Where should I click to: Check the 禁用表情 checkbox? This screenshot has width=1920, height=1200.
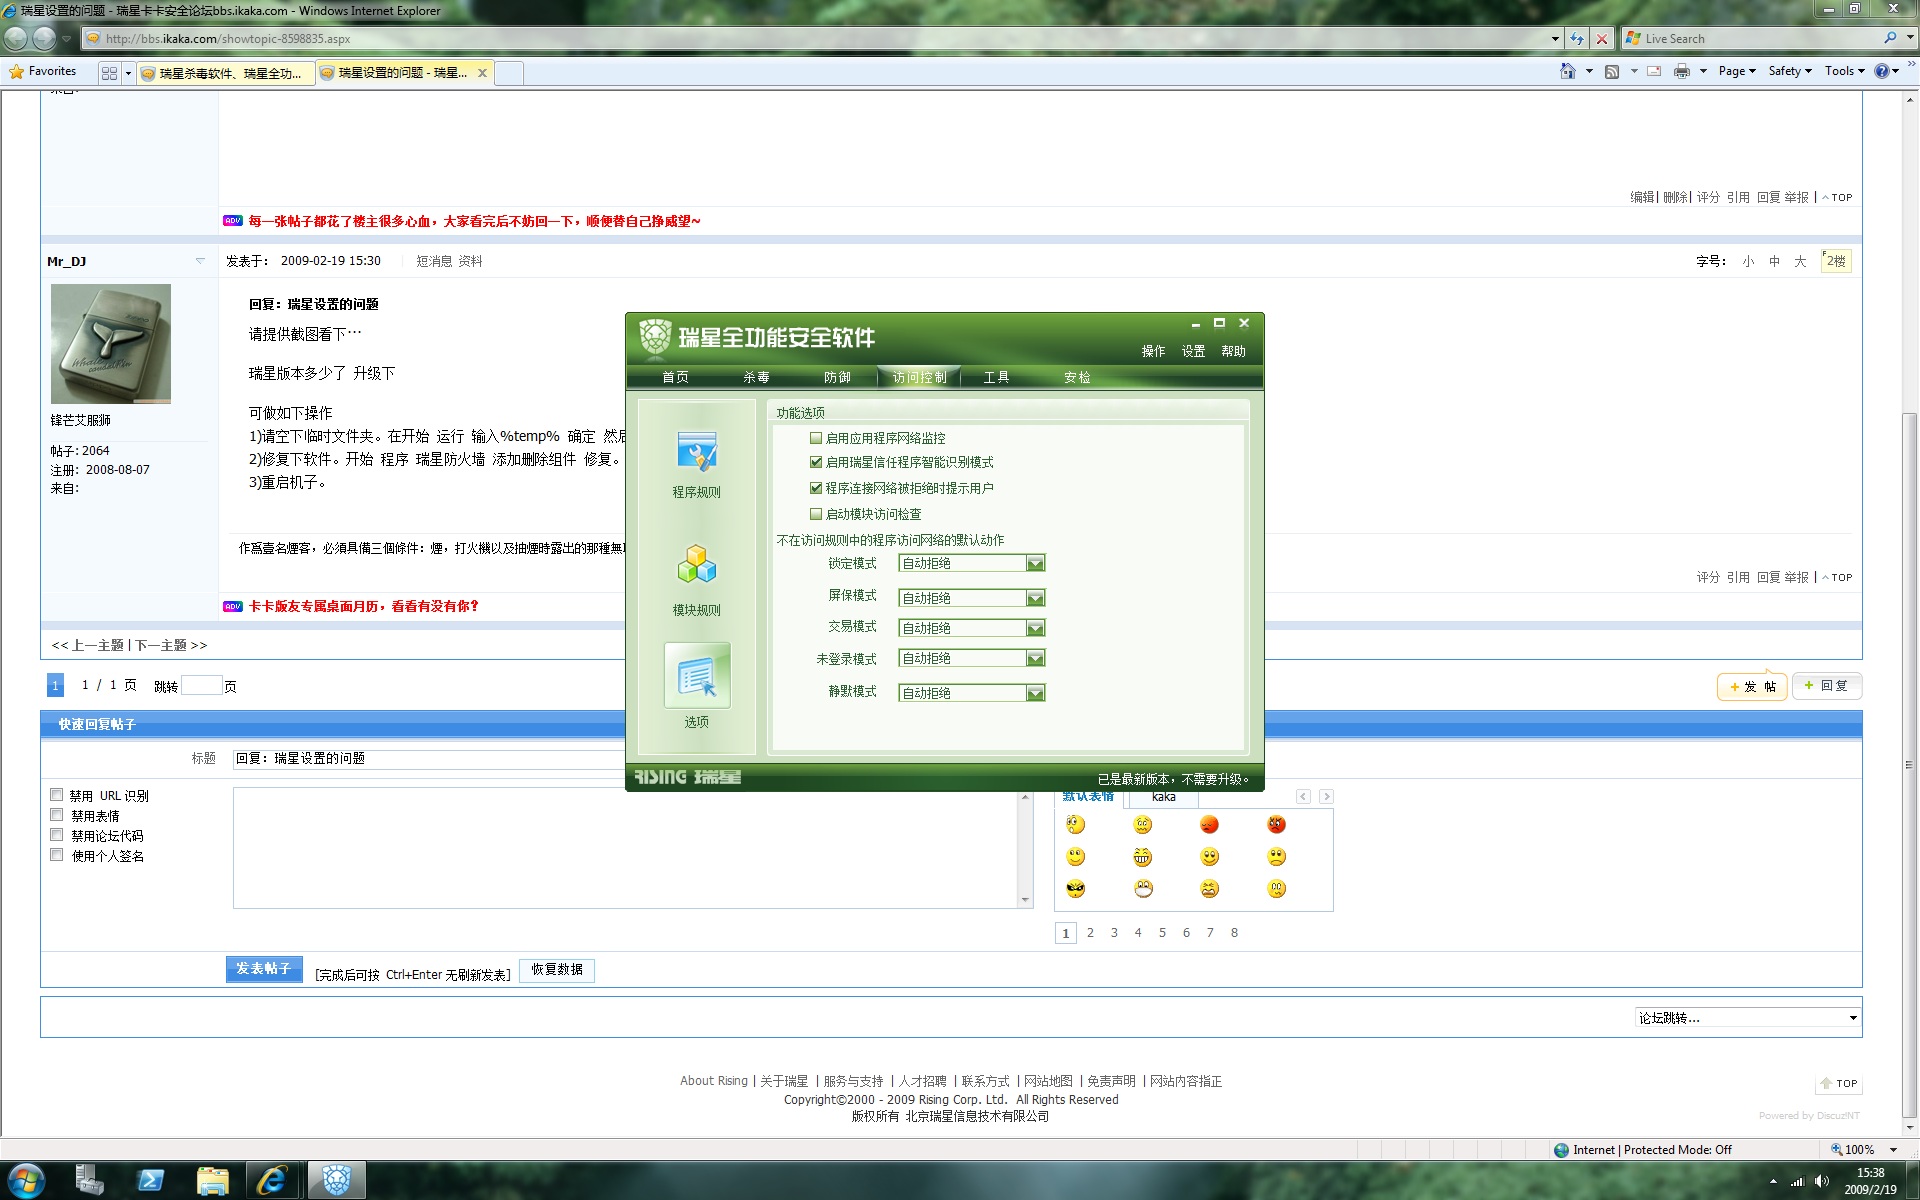[x=57, y=815]
